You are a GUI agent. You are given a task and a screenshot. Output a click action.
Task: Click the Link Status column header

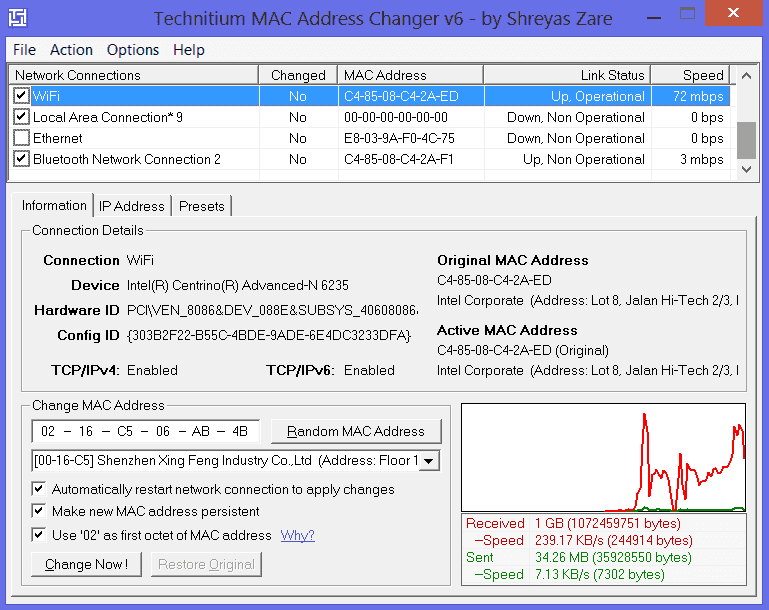tap(567, 75)
